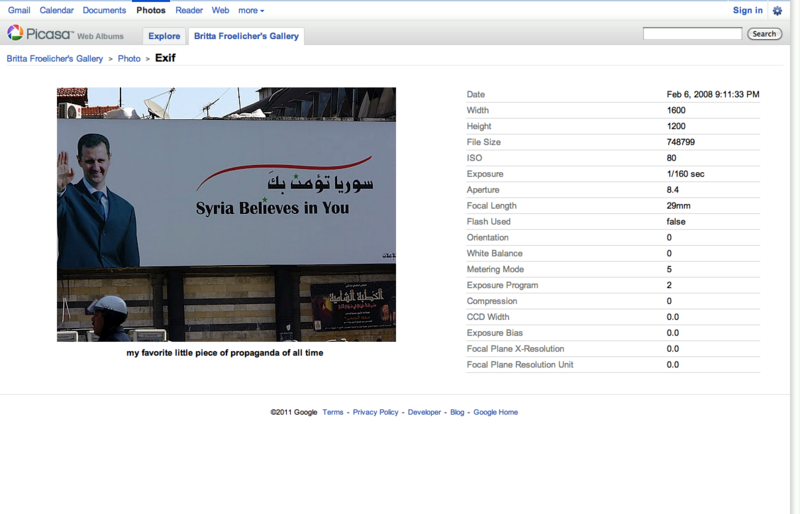Screen dimensions: 800x514
Task: Select the photo caption about propaganda
Action: point(225,353)
